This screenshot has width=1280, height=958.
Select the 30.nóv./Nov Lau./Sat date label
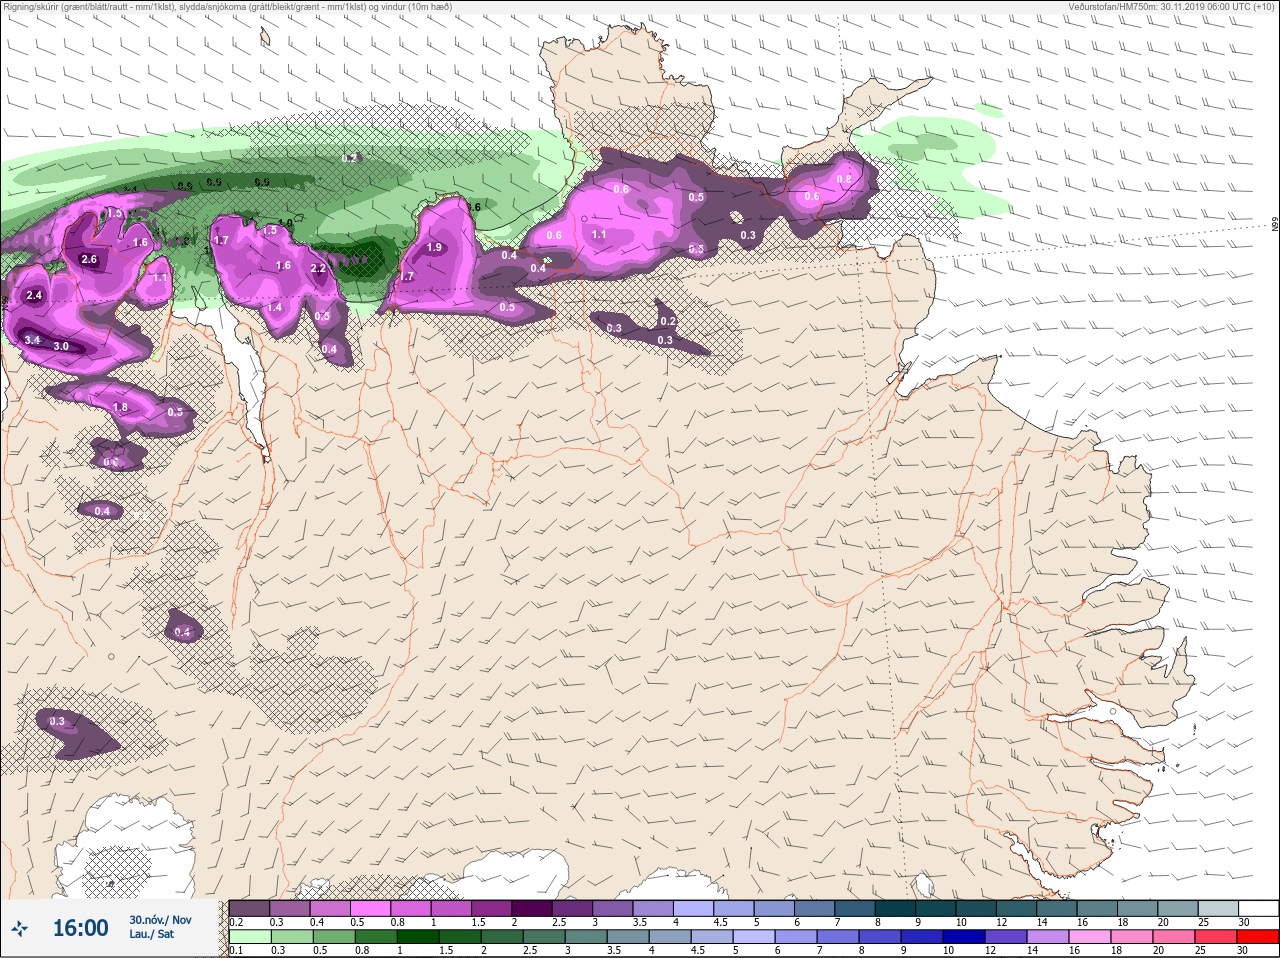159,927
